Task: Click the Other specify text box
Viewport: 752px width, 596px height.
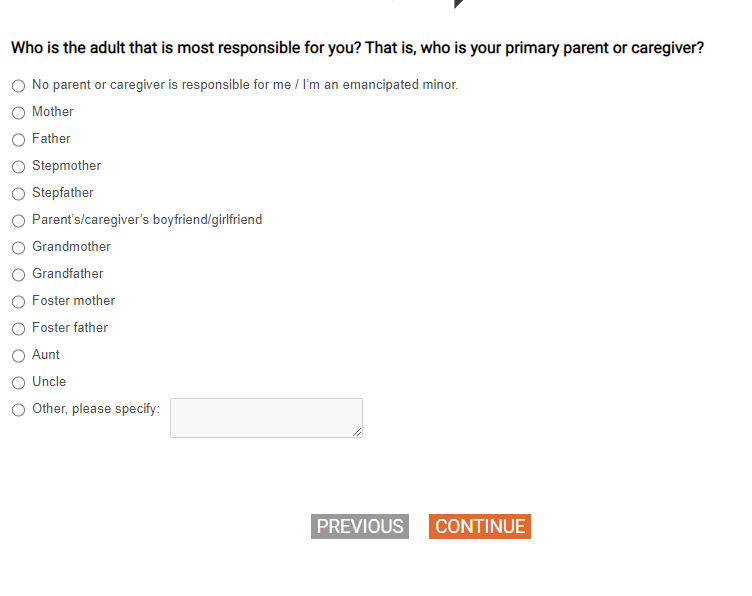Action: click(x=265, y=417)
